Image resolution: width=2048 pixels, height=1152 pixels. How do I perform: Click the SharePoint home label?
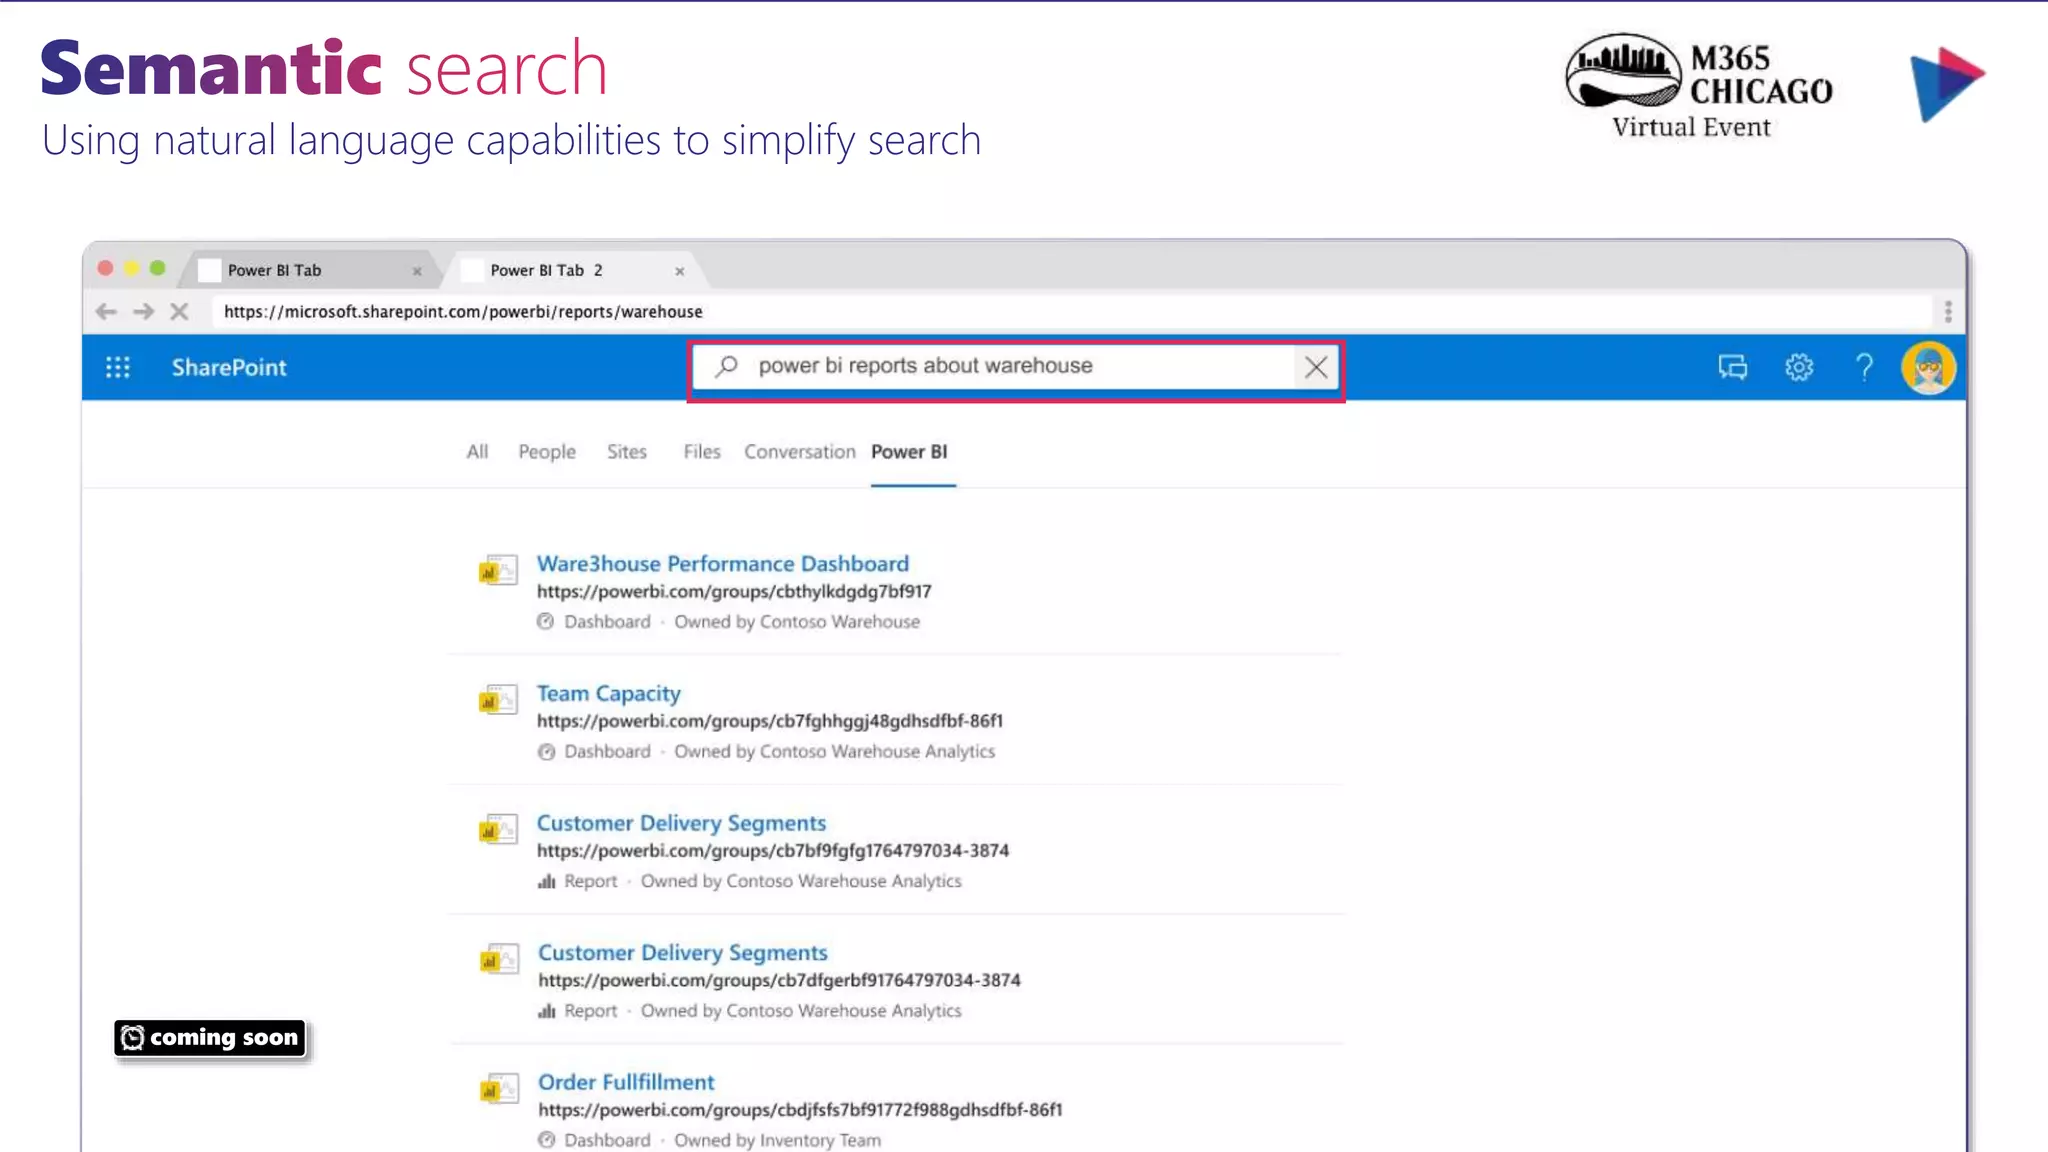(x=229, y=367)
